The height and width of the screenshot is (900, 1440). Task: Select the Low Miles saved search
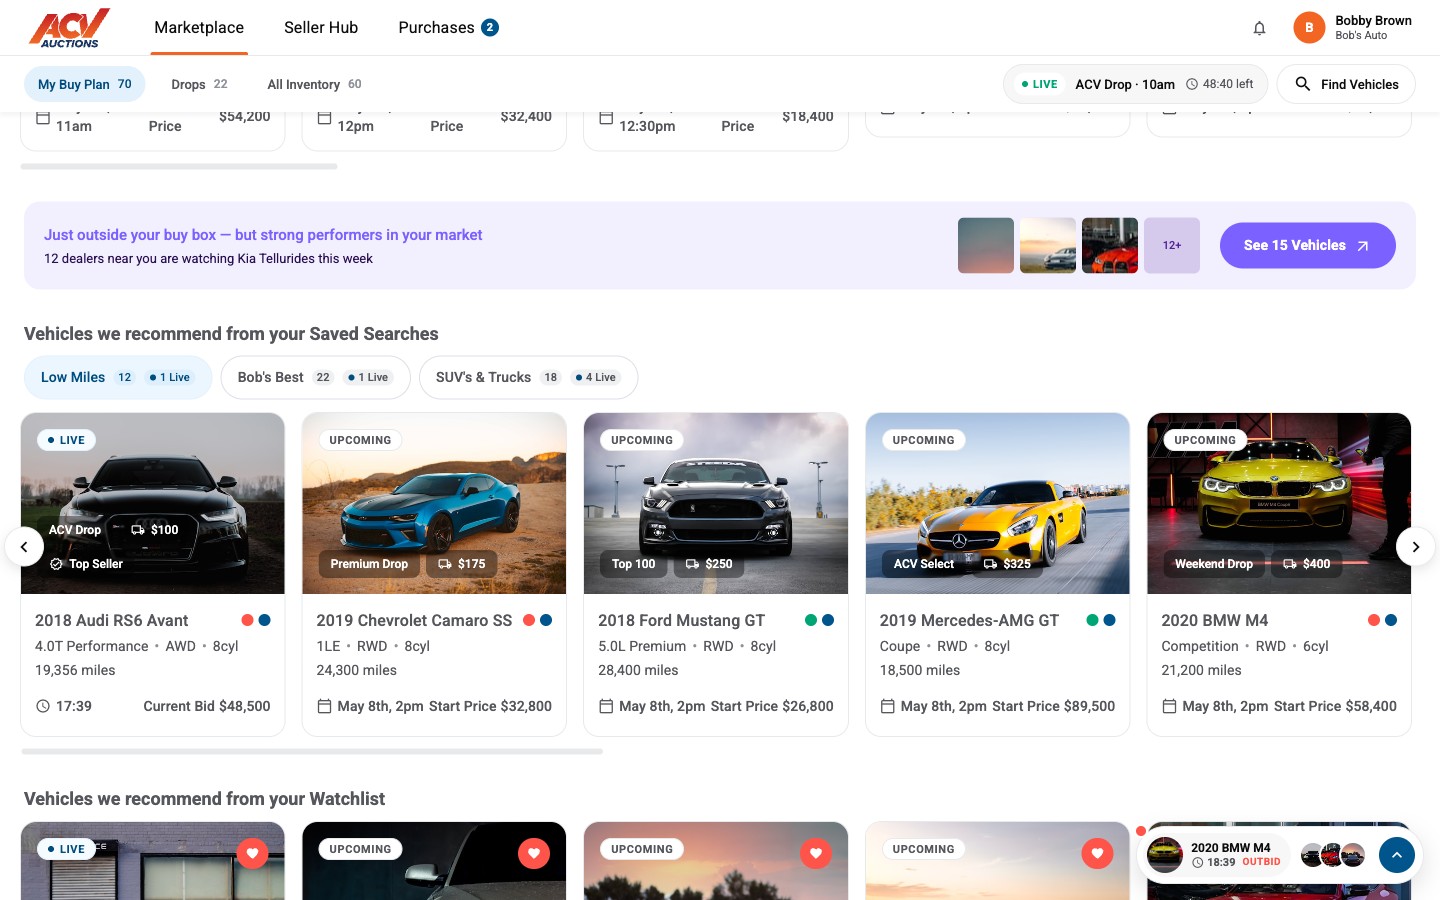click(118, 377)
